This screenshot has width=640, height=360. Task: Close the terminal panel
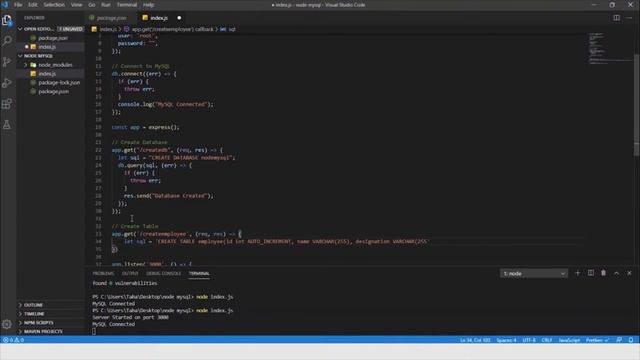(629, 273)
